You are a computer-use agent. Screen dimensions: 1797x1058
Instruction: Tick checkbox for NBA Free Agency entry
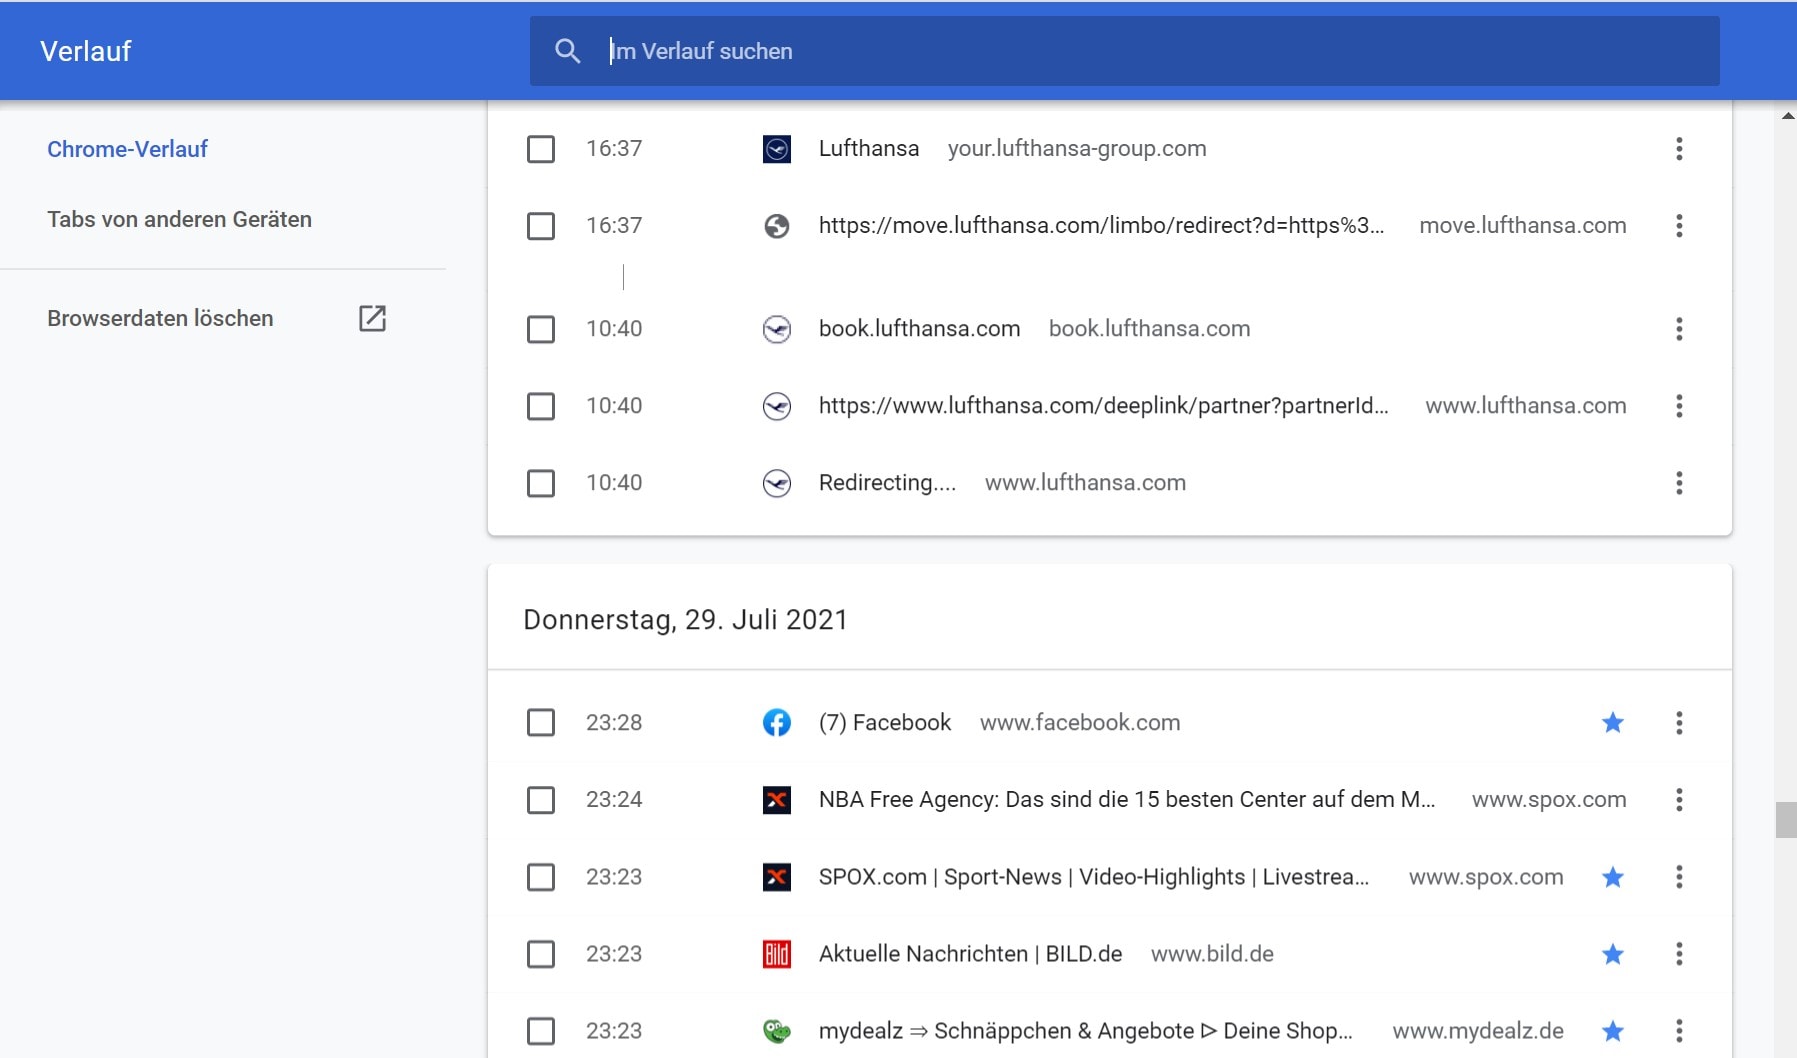[x=541, y=800]
